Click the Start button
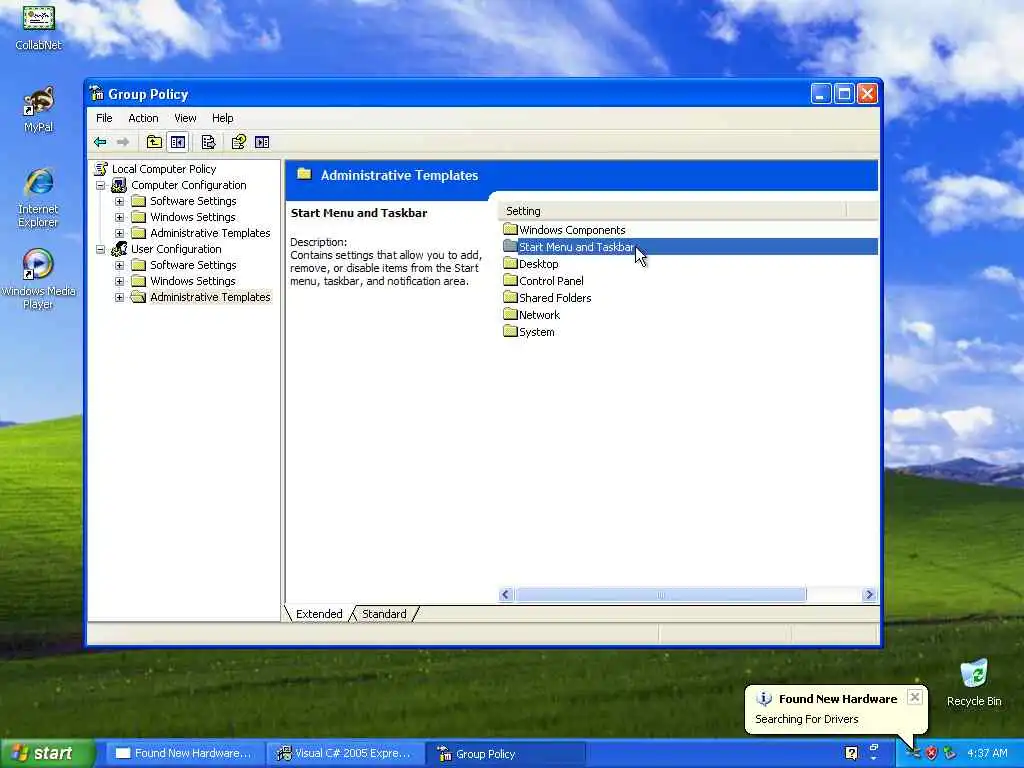Screen dimensions: 1024x768 (x=47, y=753)
